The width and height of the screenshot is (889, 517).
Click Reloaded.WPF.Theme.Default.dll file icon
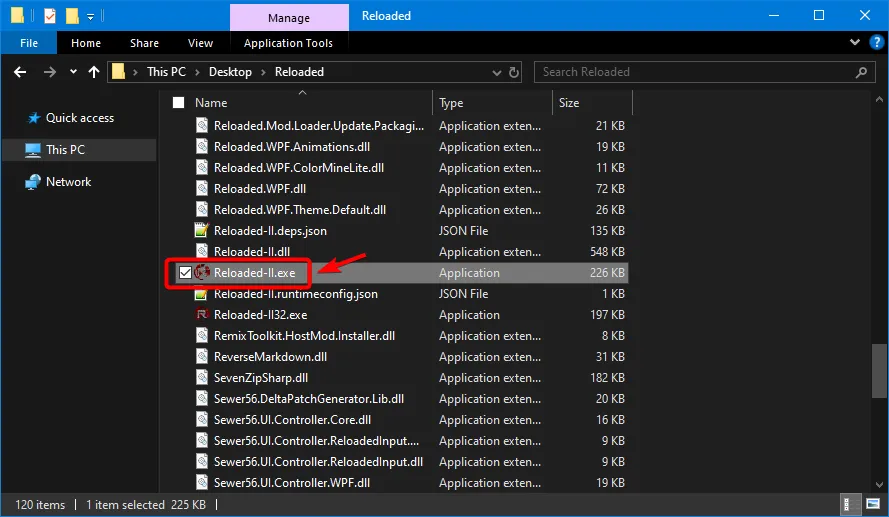tap(202, 210)
